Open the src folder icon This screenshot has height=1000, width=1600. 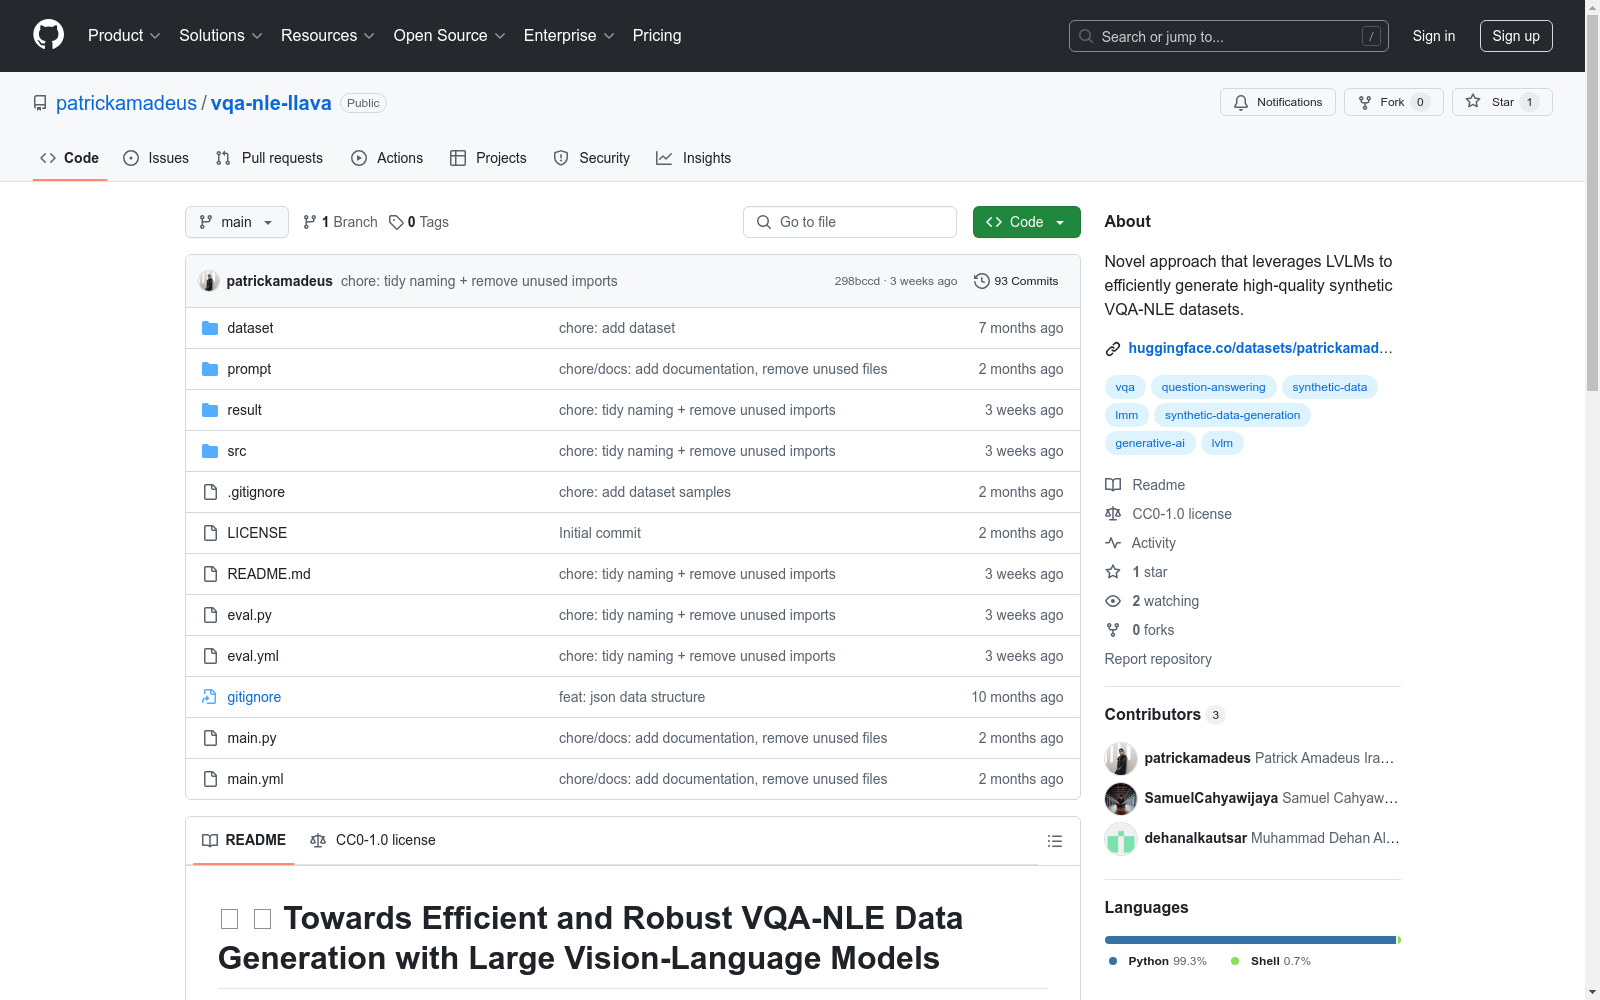click(x=210, y=451)
